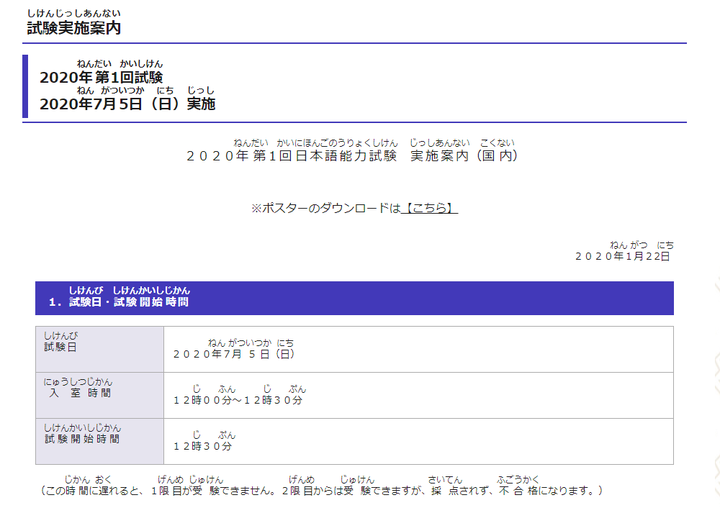Click the start time value 12時30分

(202, 446)
